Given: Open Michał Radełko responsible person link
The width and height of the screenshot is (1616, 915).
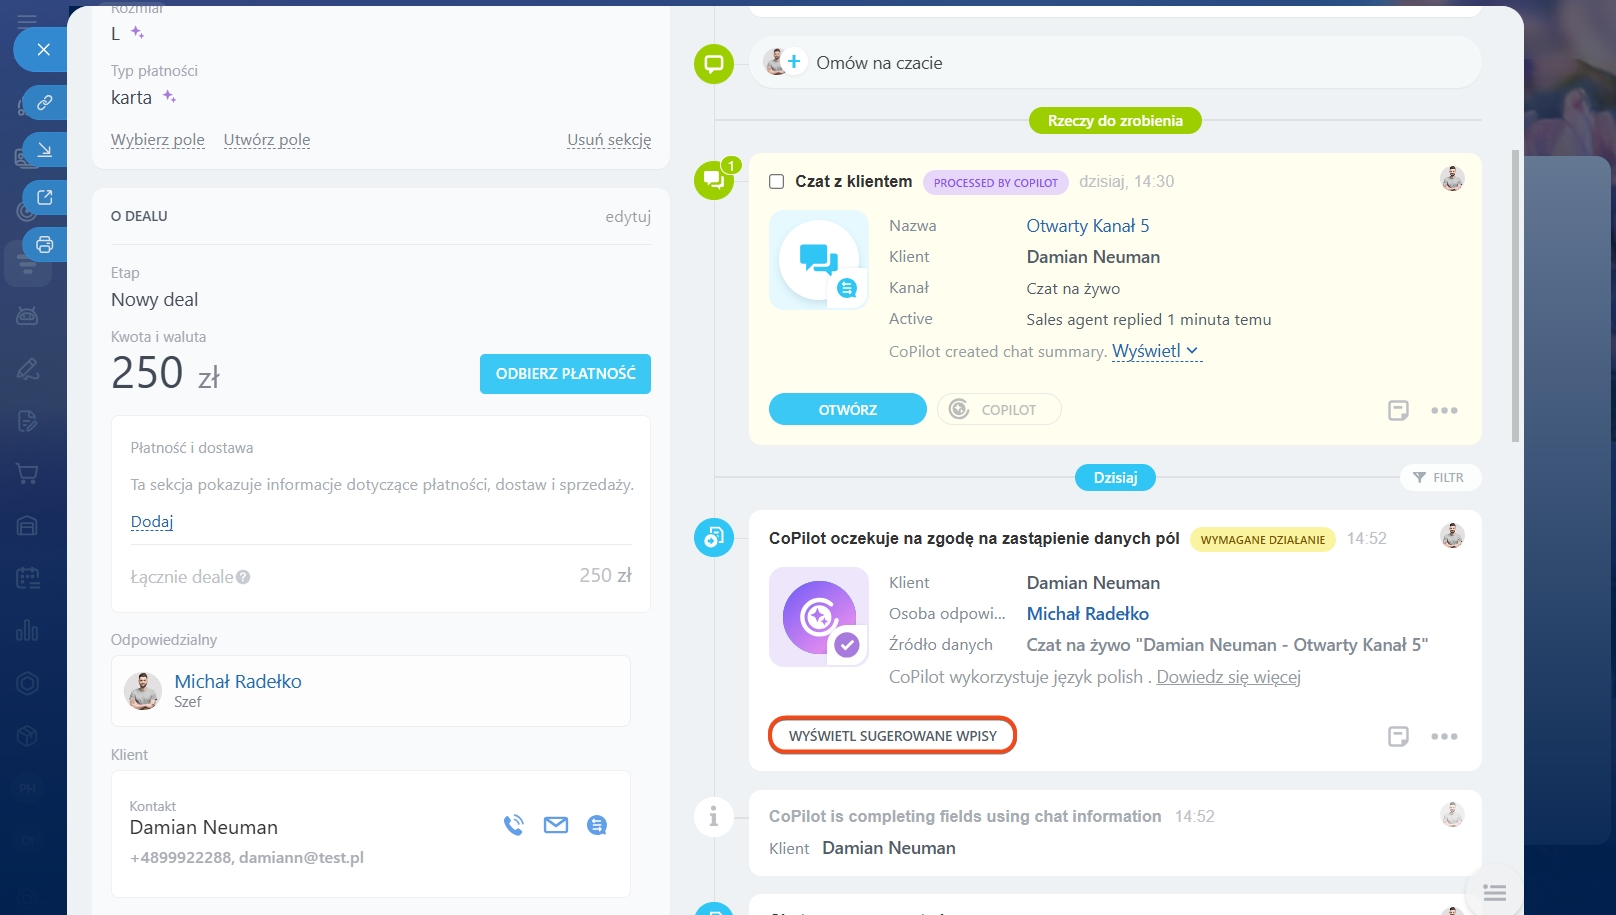Looking at the screenshot, I should [x=238, y=681].
